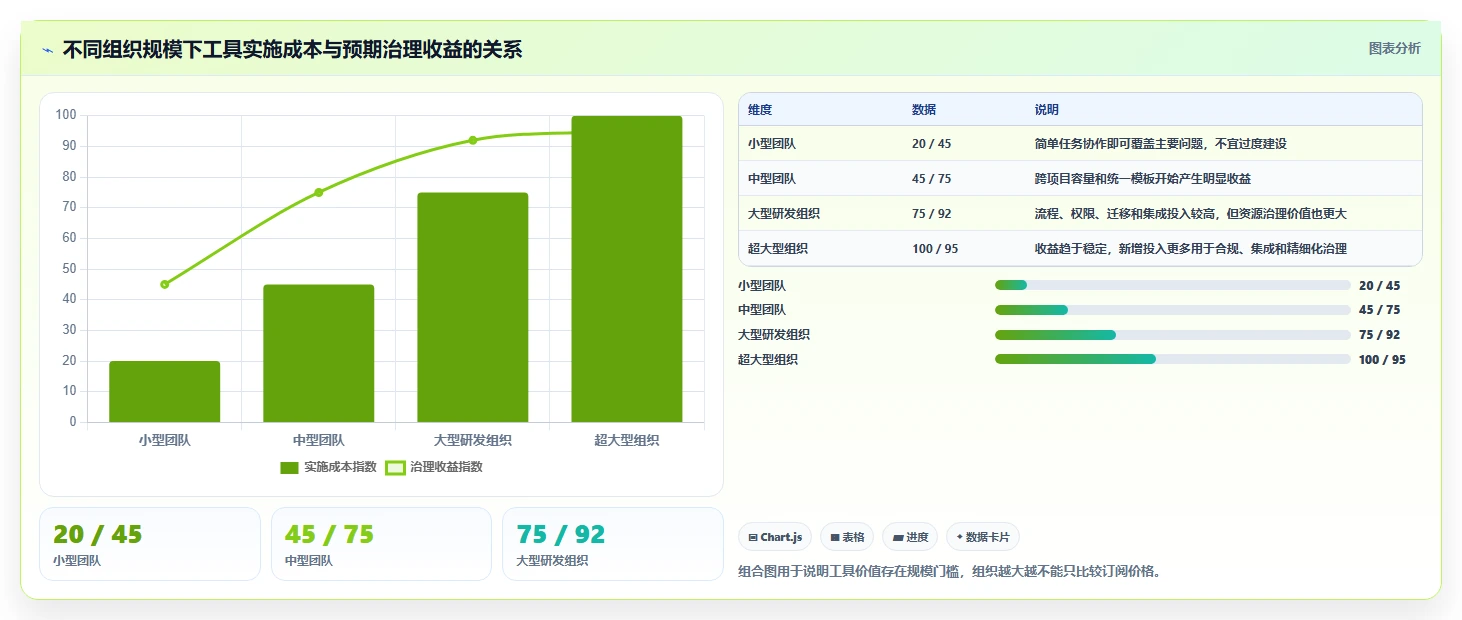Click the 图表分析 label in the header
Viewport: 1462px width, 620px height.
pos(1394,49)
